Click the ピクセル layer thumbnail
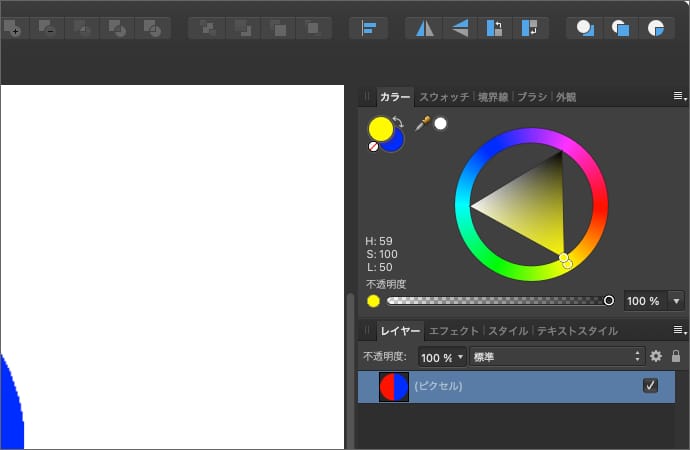Image resolution: width=690 pixels, height=450 pixels. 394,387
